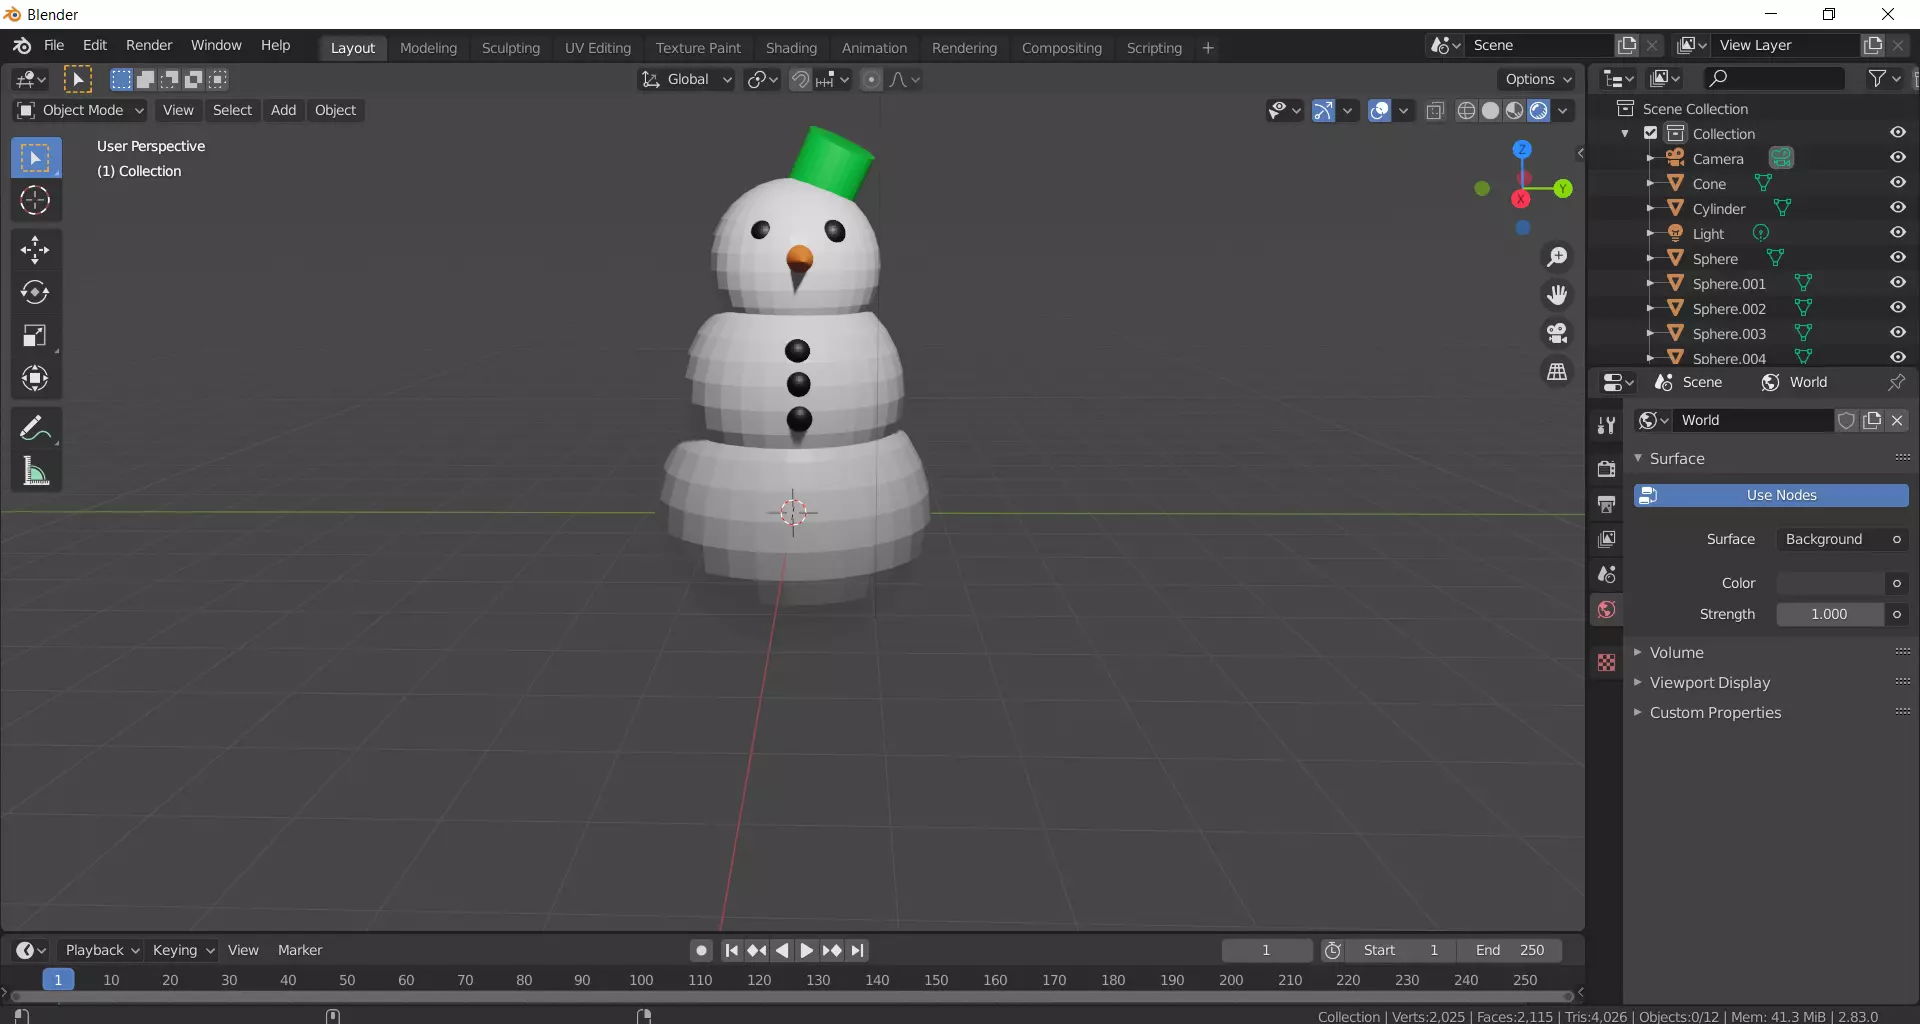The height and width of the screenshot is (1024, 1920).
Task: Click the zoom viewport magnifier icon
Action: (x=1557, y=257)
